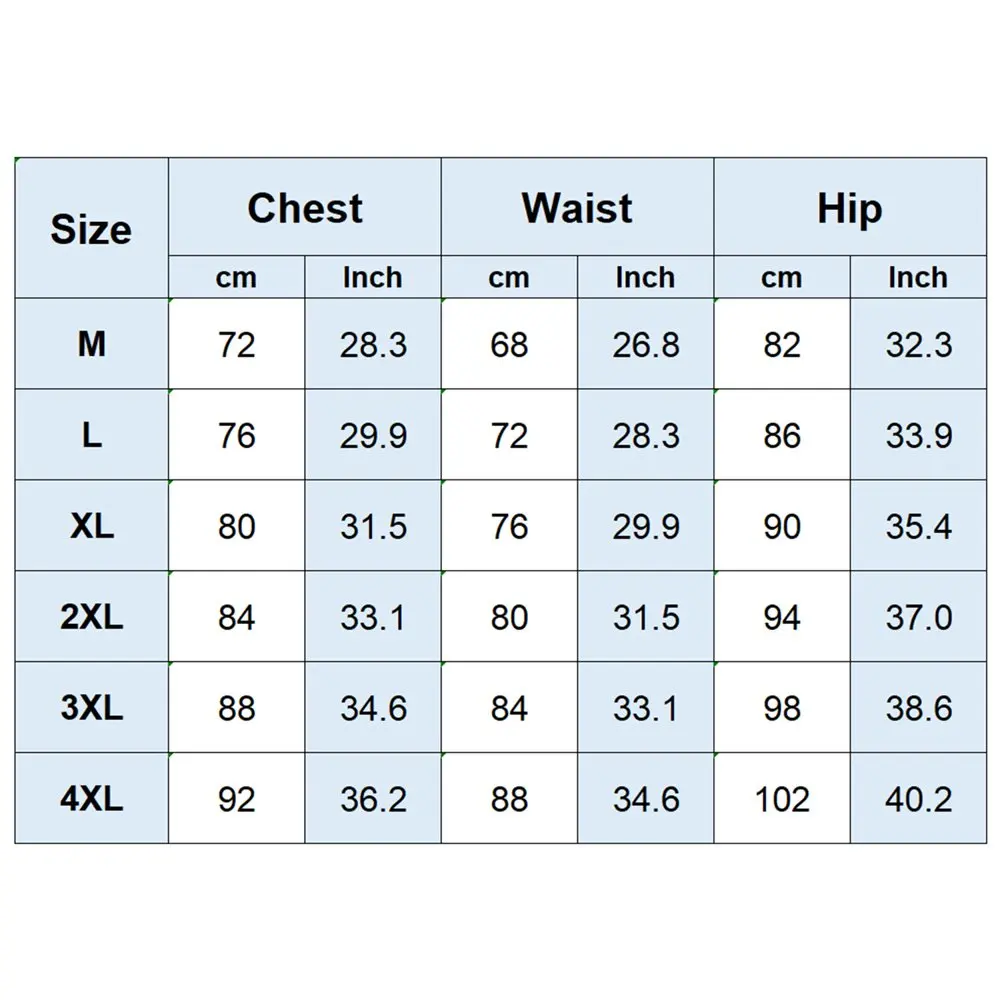Select the 37.0 inch hip value
The height and width of the screenshot is (1000, 1000).
(x=918, y=617)
